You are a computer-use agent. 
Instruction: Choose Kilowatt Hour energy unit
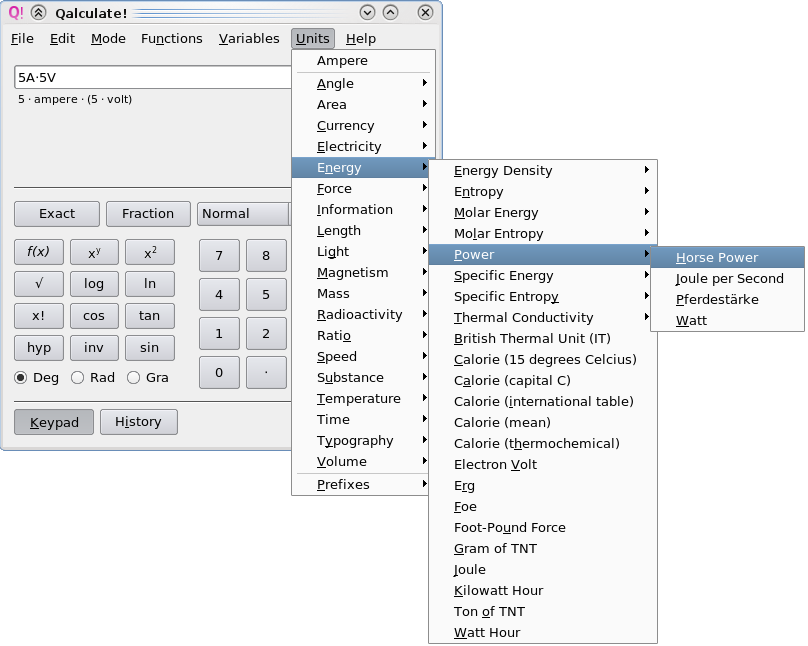tap(543, 591)
